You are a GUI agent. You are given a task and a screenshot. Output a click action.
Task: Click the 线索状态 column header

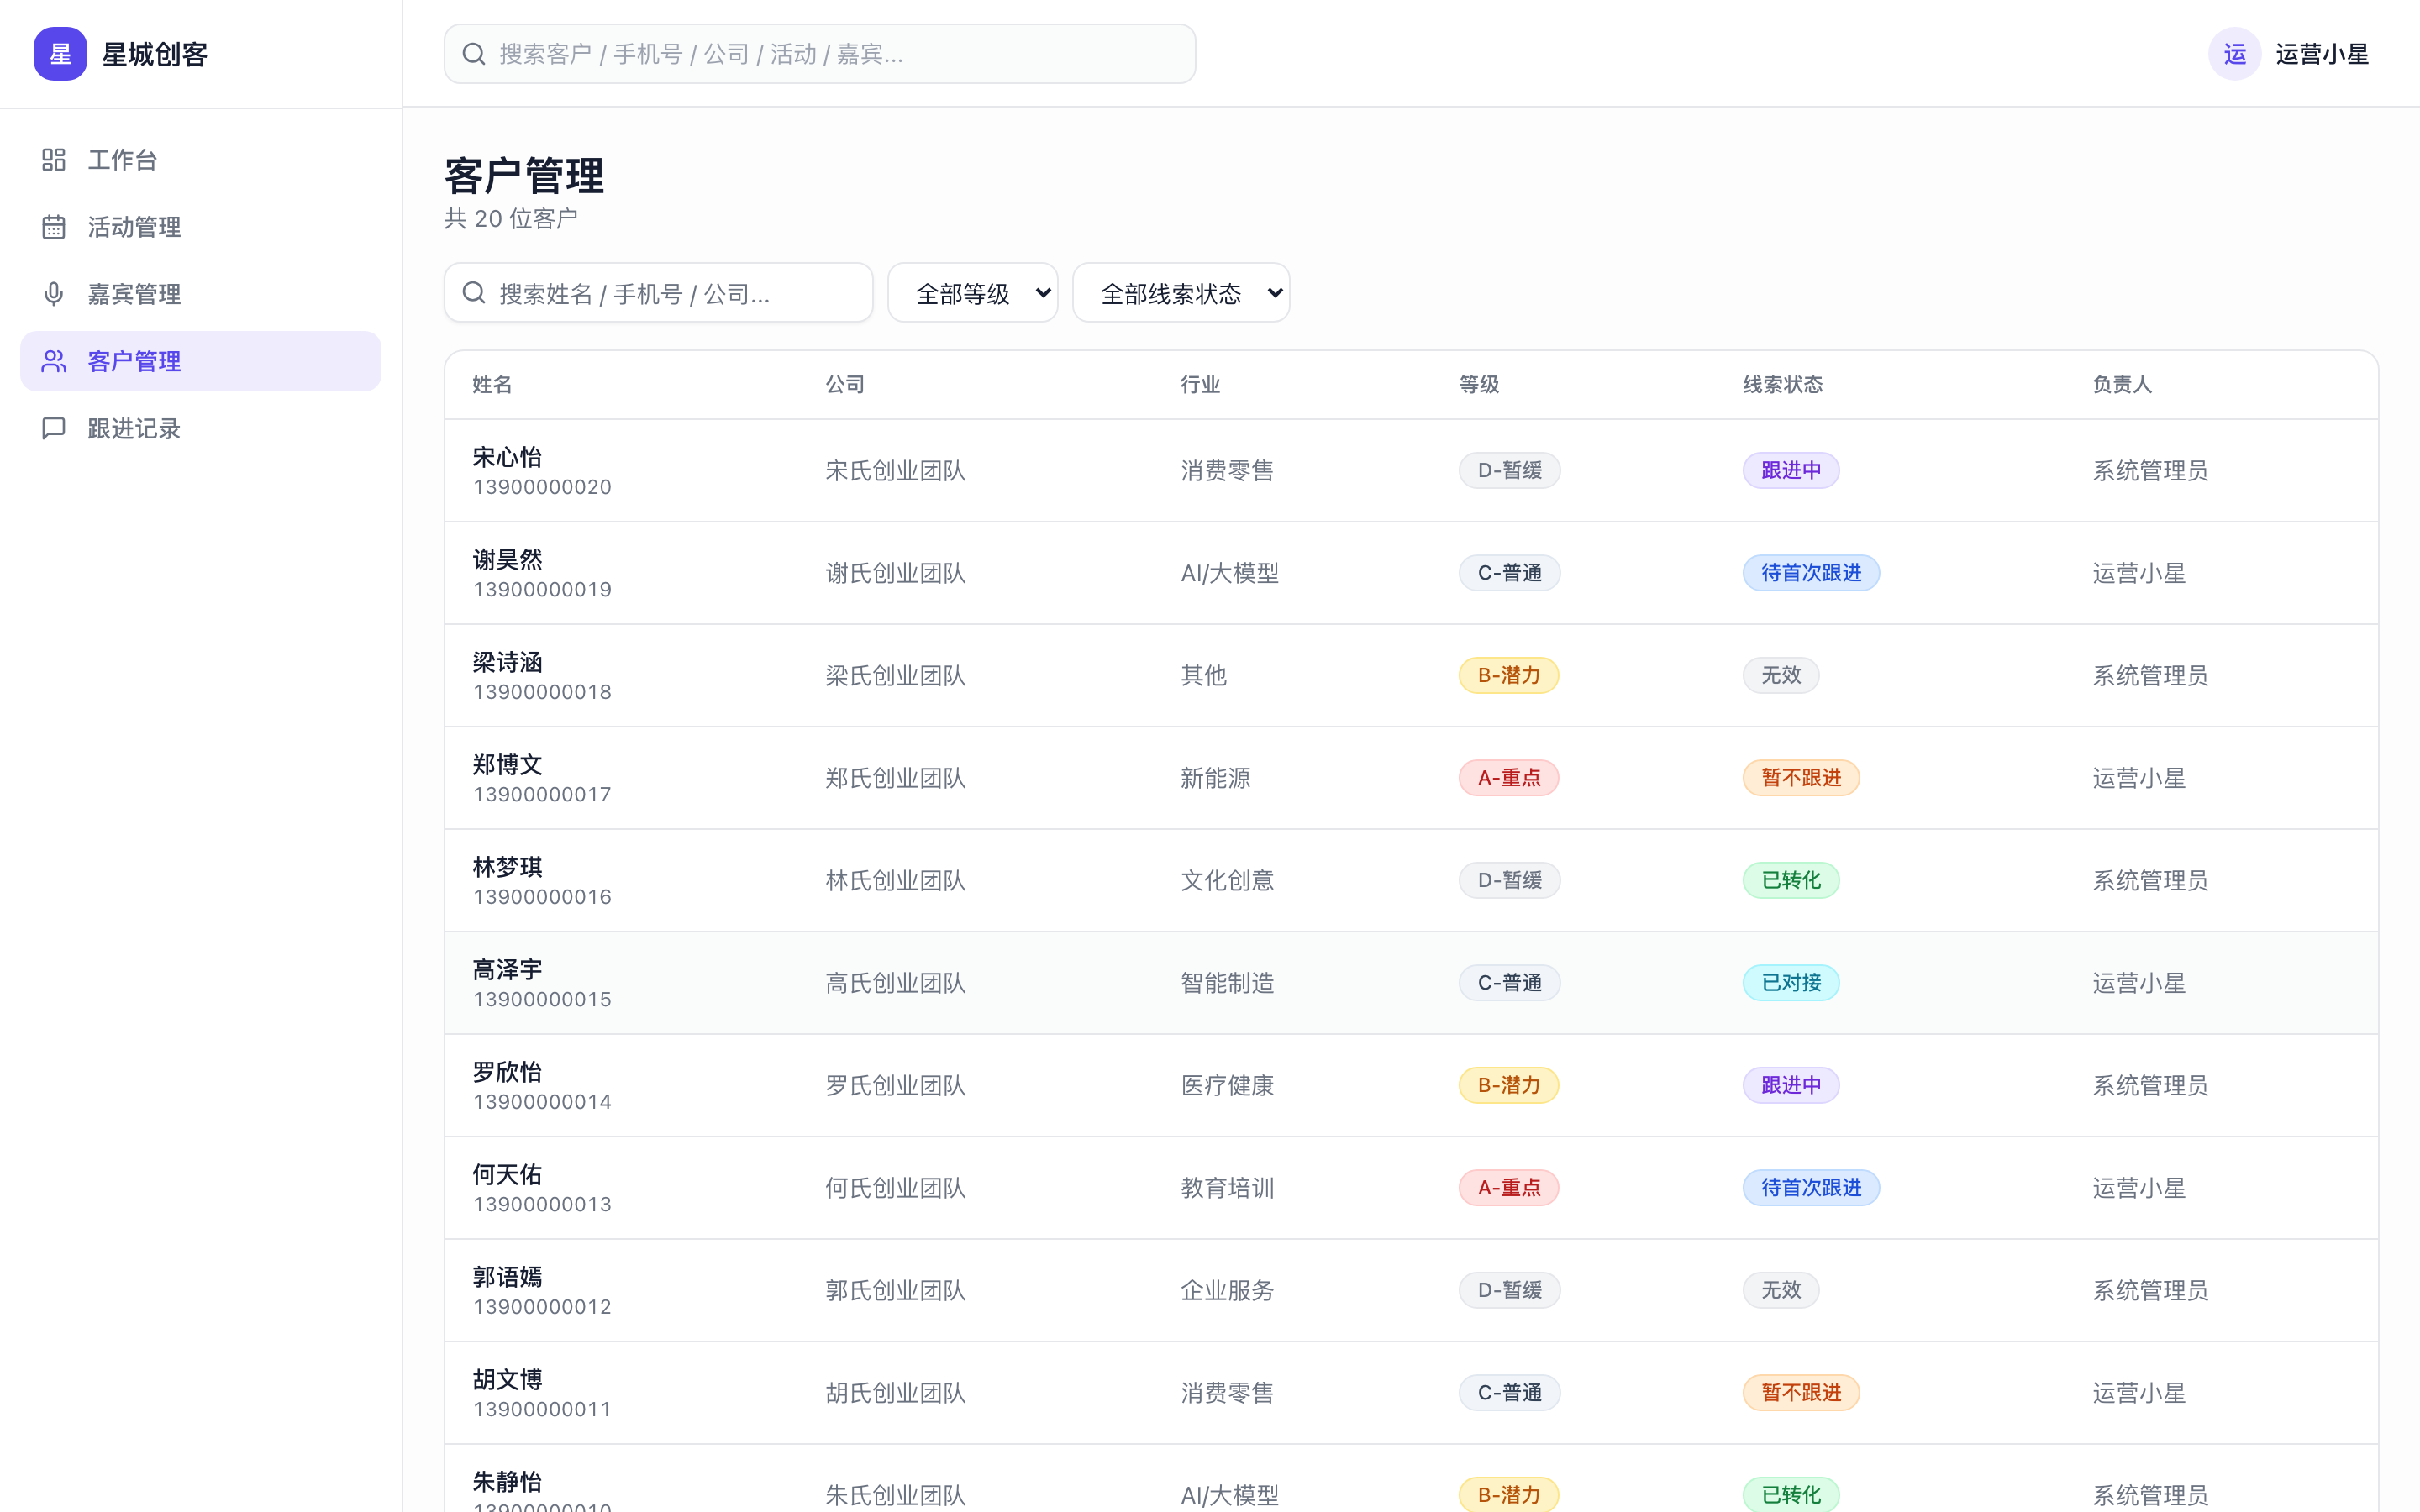pyautogui.click(x=1782, y=384)
